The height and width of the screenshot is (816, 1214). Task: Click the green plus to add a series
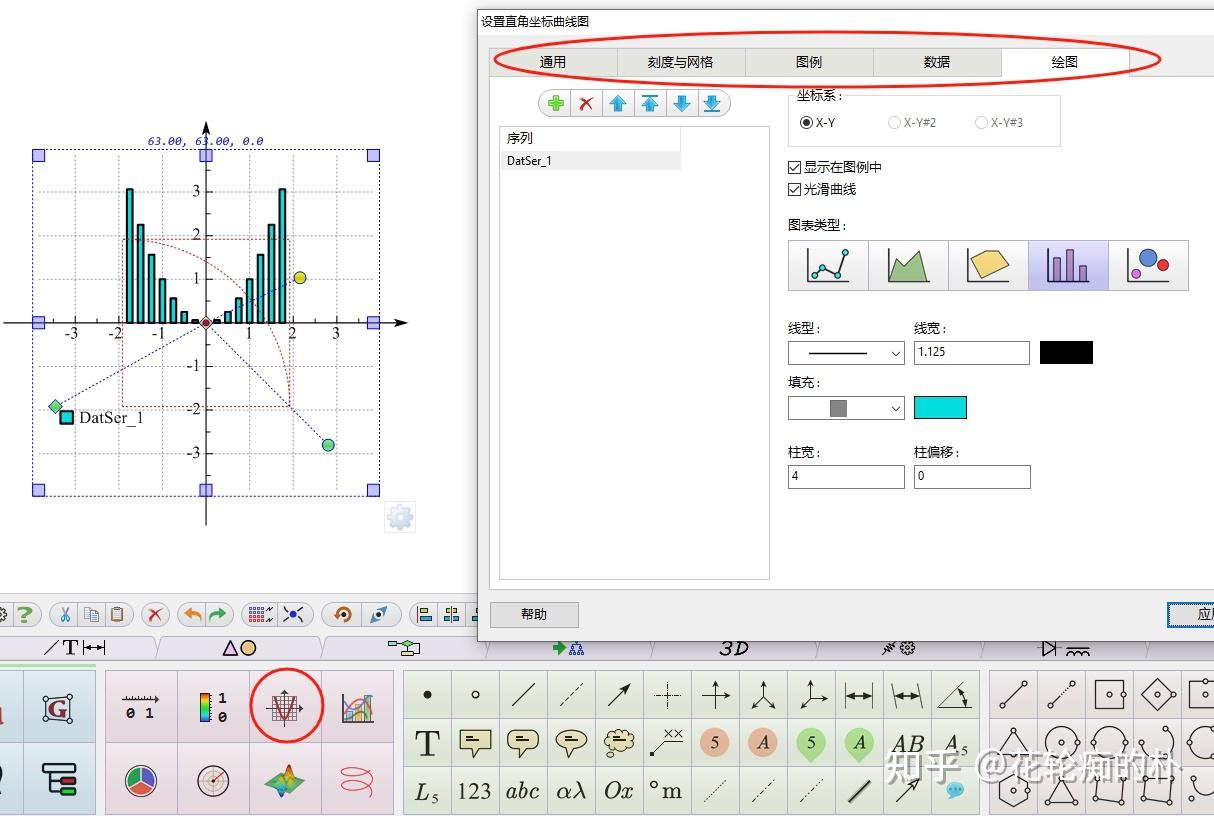555,102
